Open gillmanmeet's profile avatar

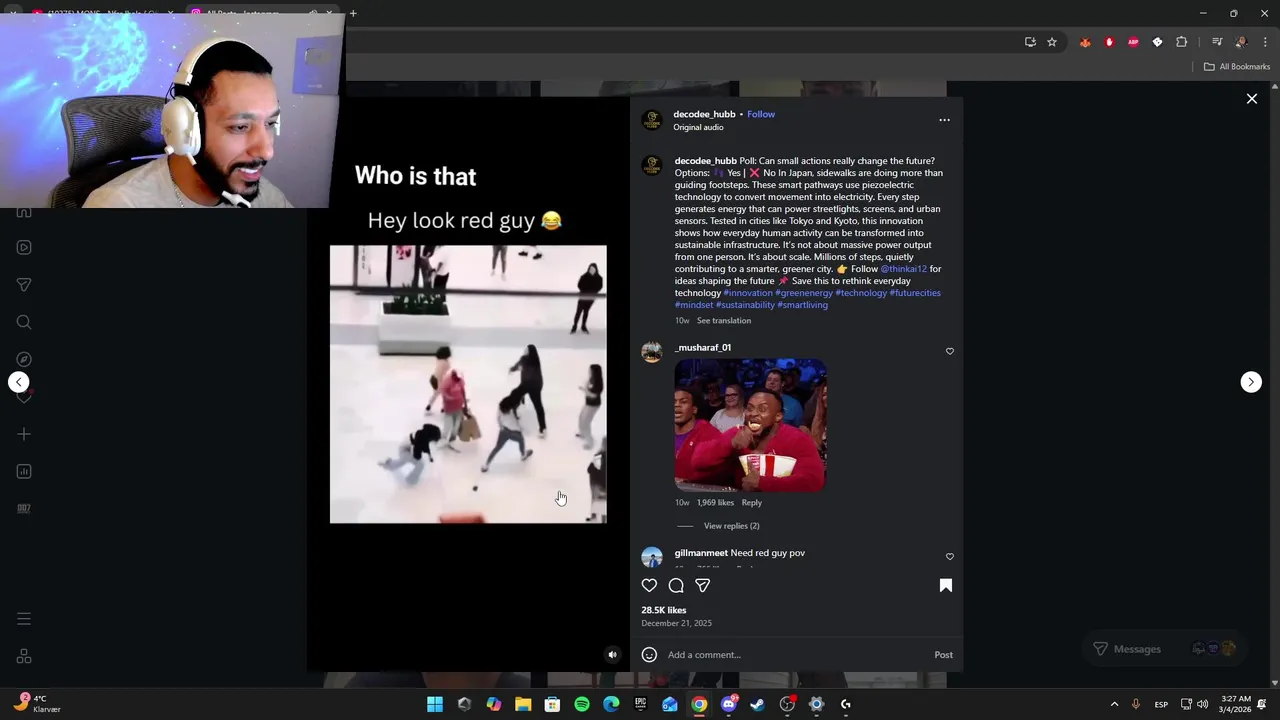point(652,557)
